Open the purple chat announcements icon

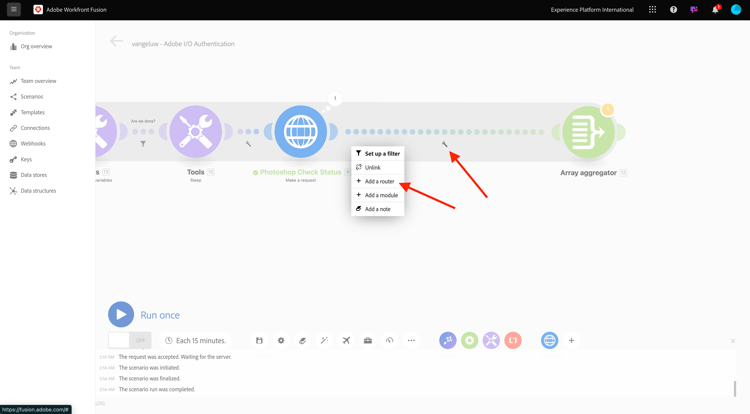694,10
